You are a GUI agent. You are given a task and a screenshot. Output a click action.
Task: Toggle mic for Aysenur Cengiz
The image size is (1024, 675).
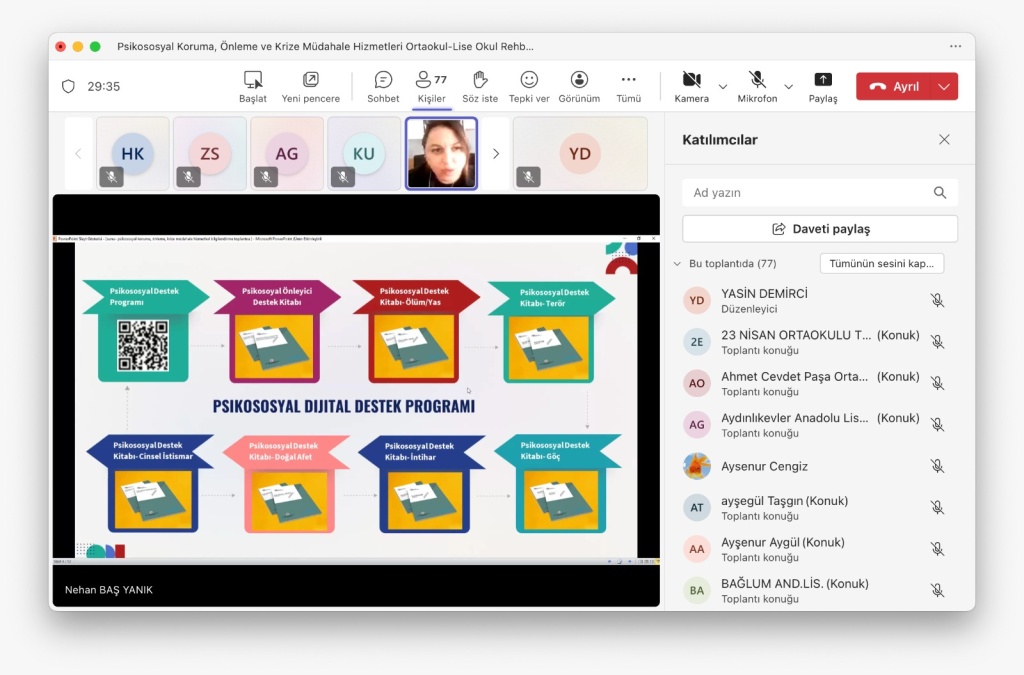click(x=937, y=466)
